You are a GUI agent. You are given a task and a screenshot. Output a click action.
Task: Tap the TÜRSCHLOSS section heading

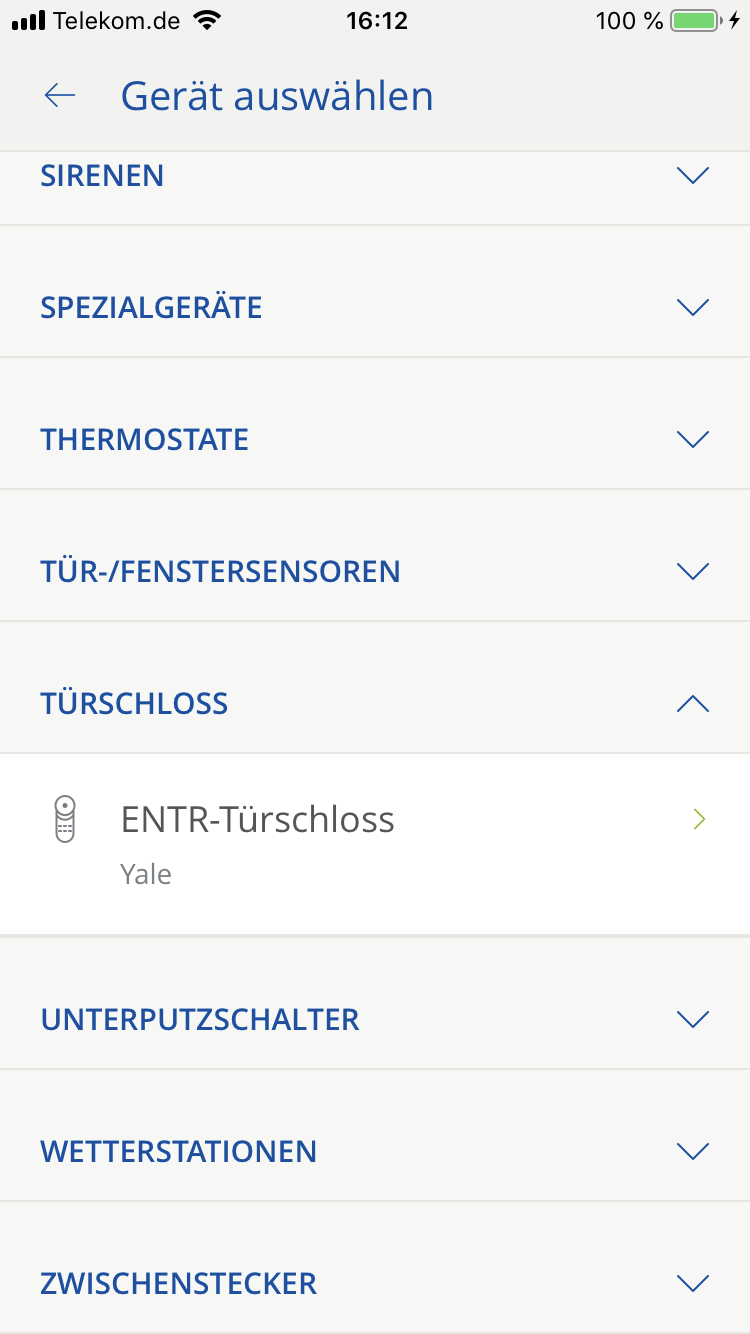pyautogui.click(x=134, y=703)
